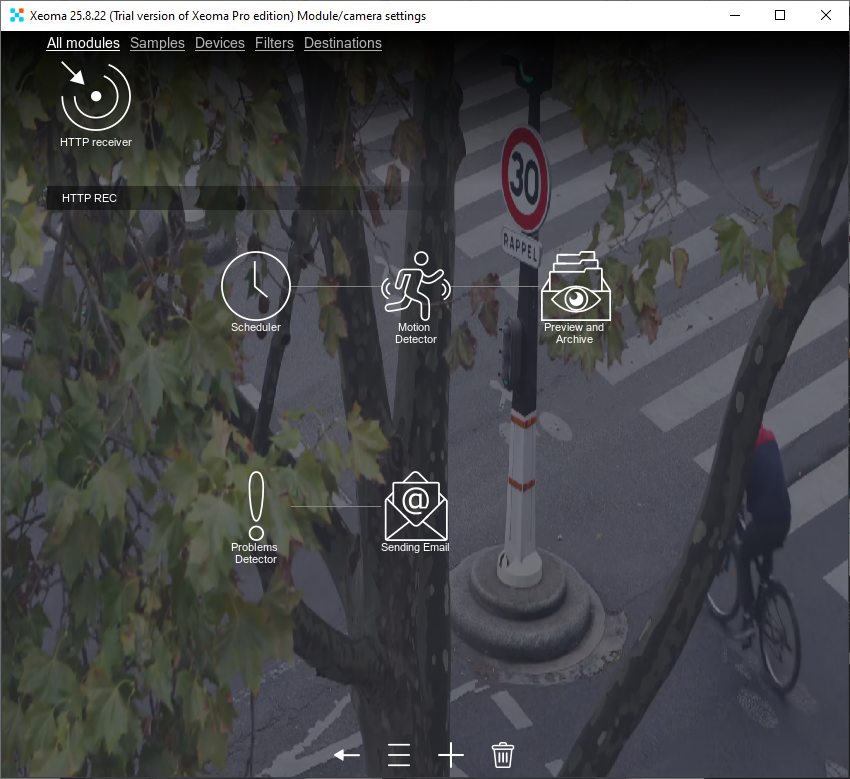Add a new chain with the plus icon
The height and width of the screenshot is (779, 850).
[x=451, y=755]
